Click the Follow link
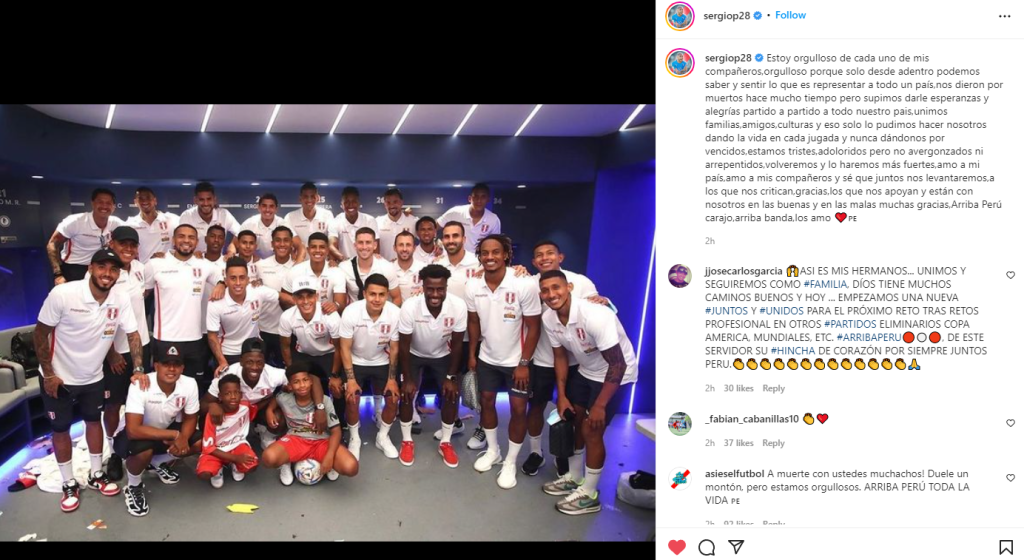 pos(790,15)
